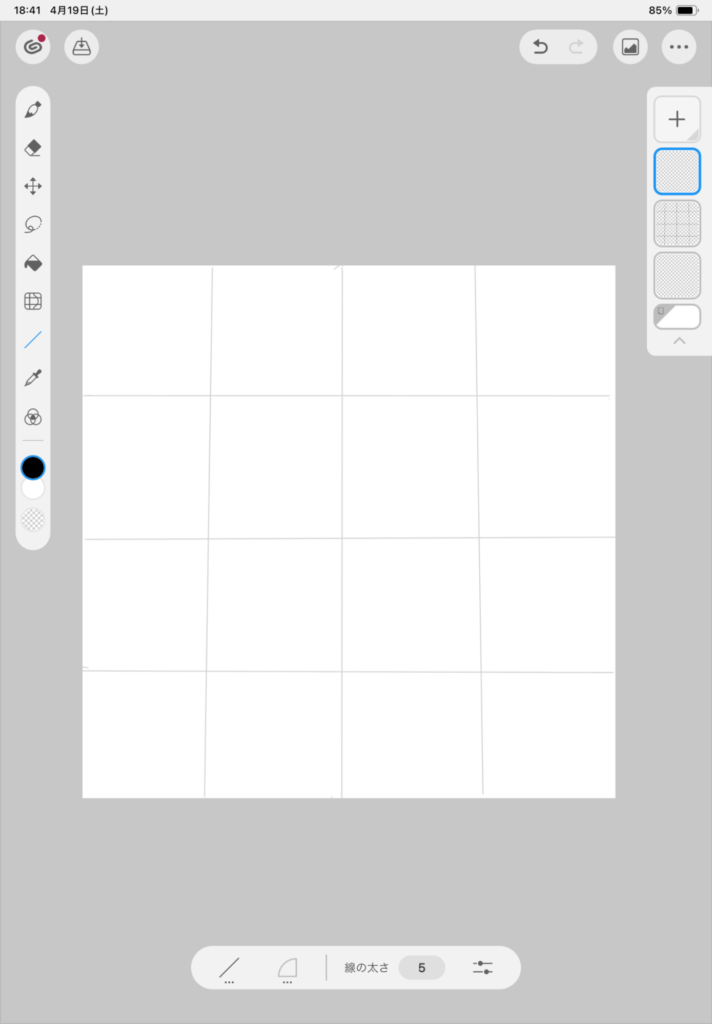Select the Eraser tool
Screen dimensions: 712x1024
coord(33,148)
